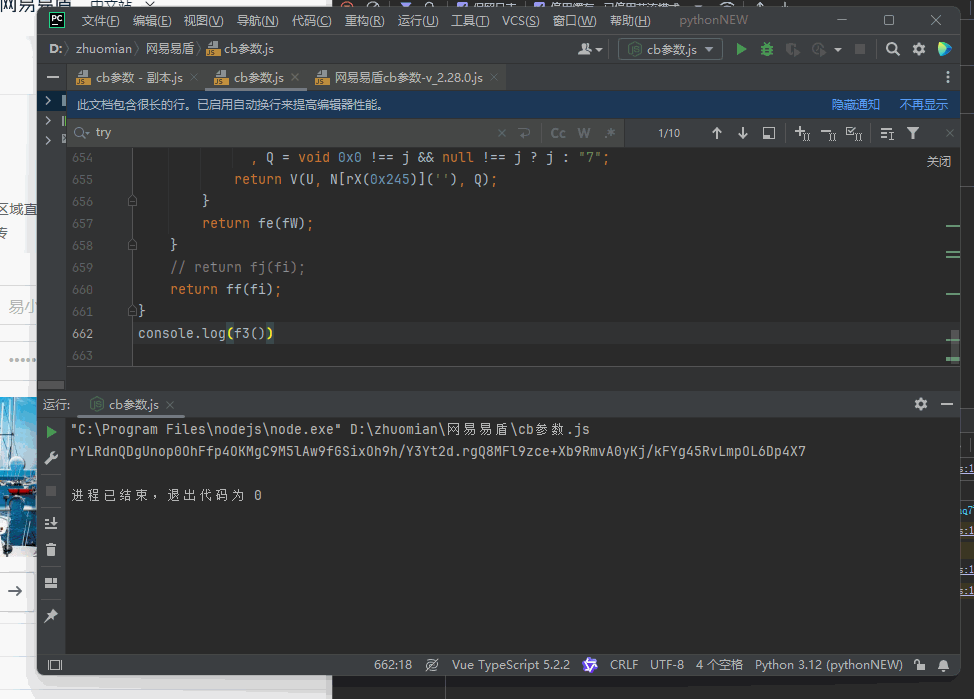Toggle match case (Cc) in search

pos(558,133)
